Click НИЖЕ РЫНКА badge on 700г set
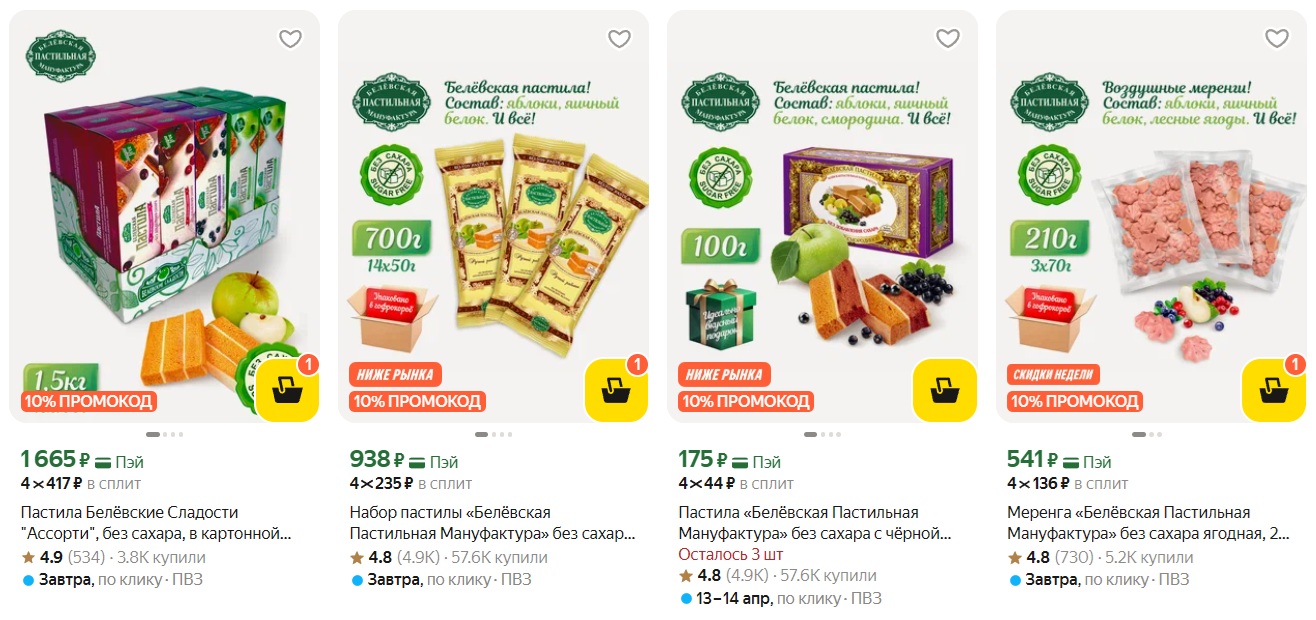The height and width of the screenshot is (620, 1316). tap(395, 376)
